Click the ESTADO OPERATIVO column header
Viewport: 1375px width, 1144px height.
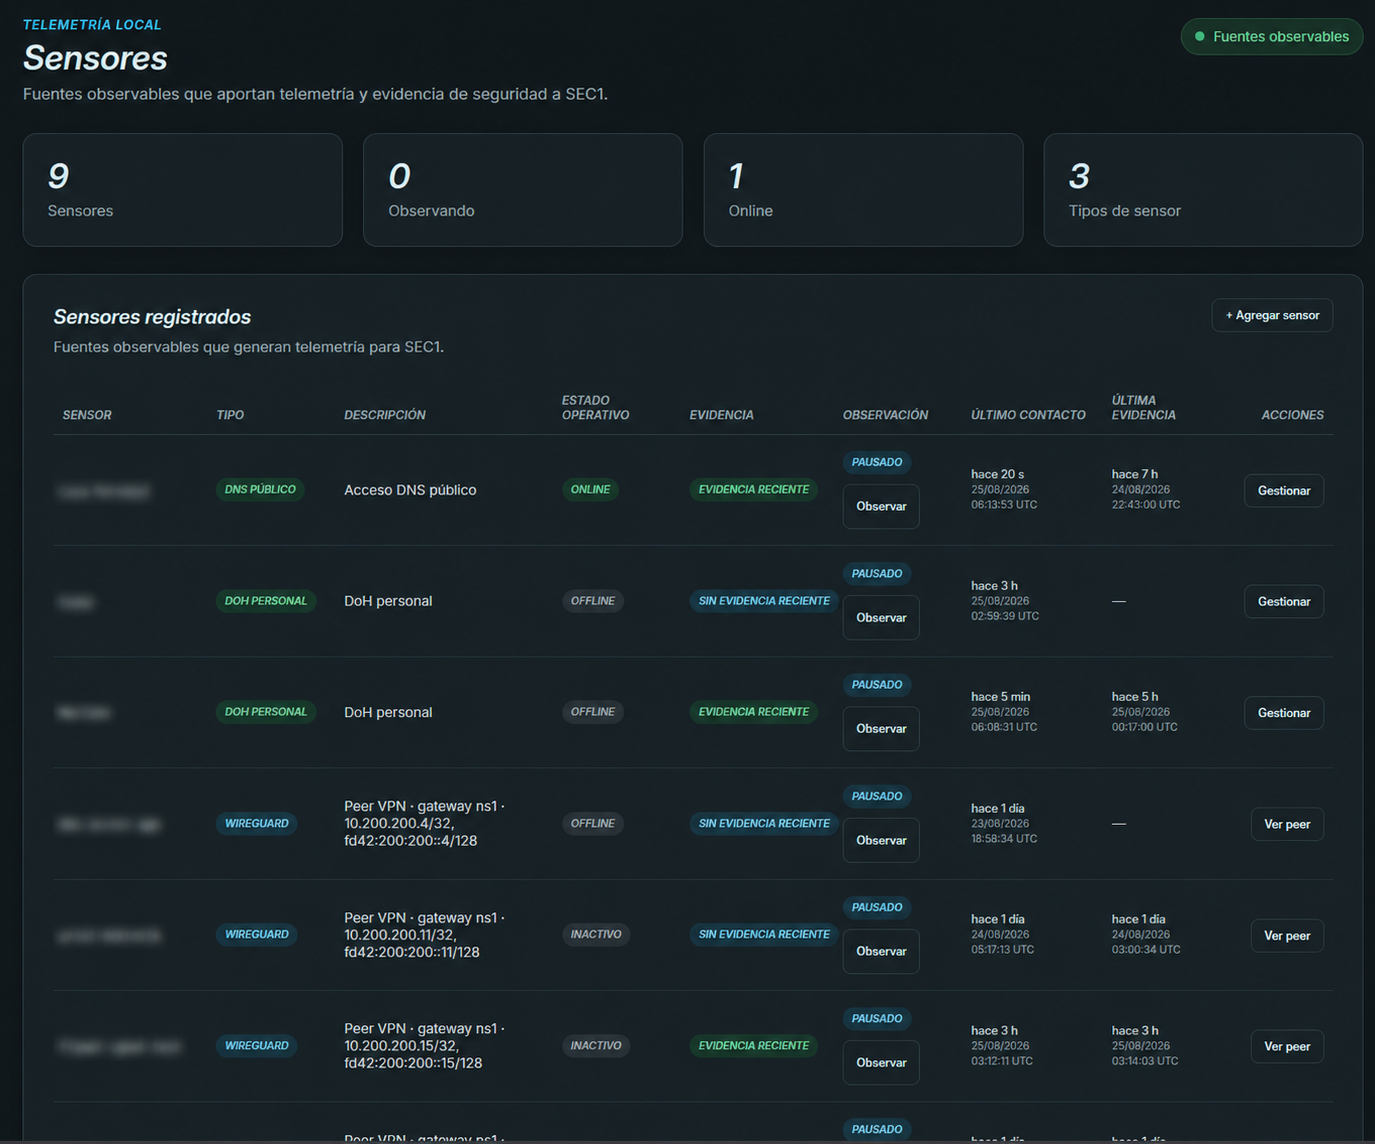(596, 408)
